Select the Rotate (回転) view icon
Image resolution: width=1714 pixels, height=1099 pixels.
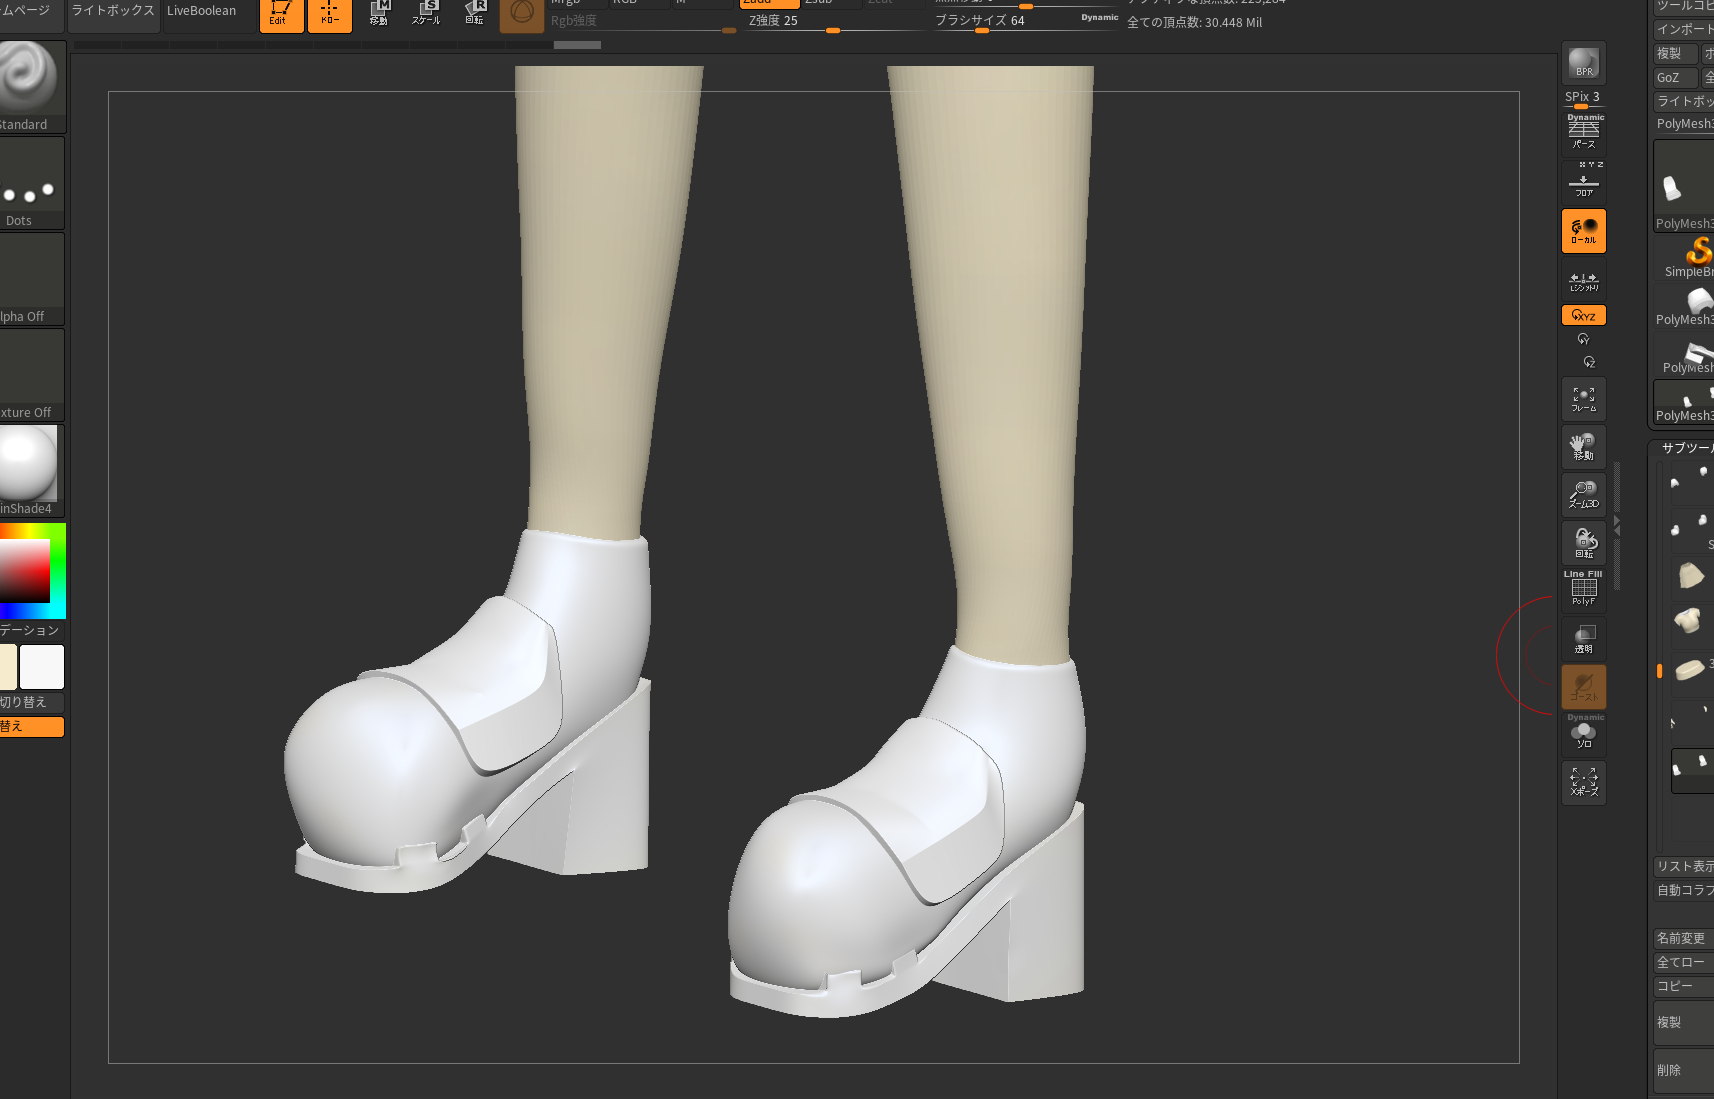pyautogui.click(x=1583, y=543)
